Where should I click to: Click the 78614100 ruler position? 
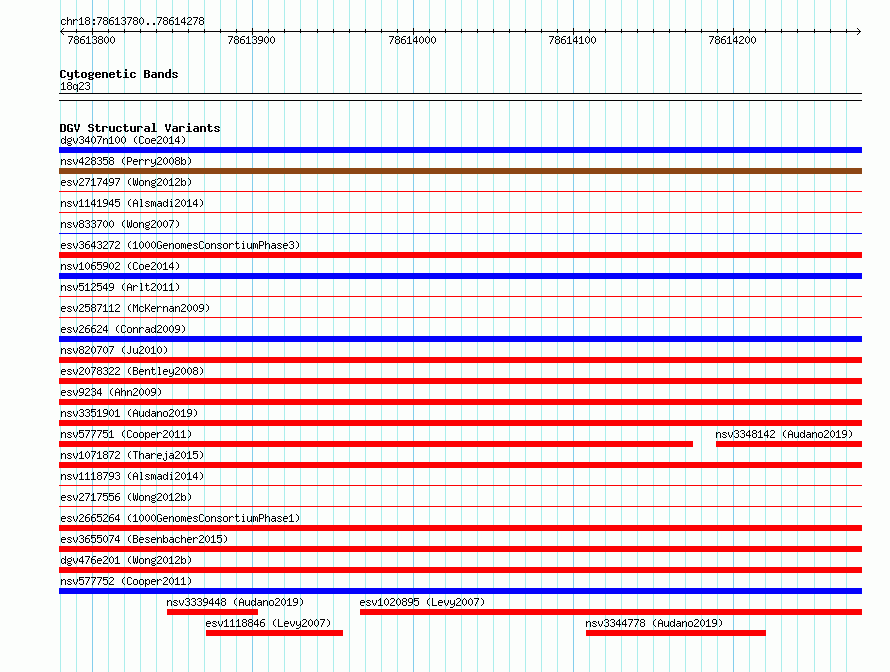(573, 40)
